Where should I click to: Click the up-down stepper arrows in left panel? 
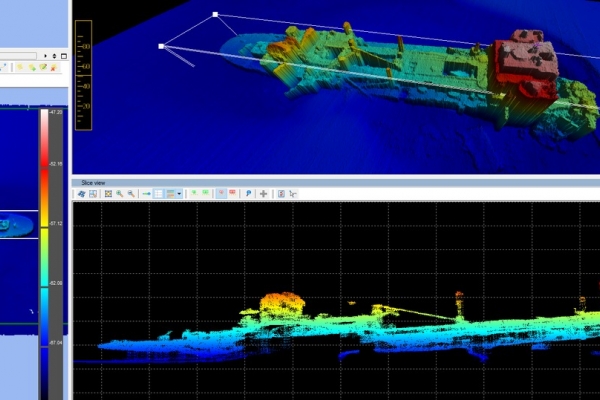coord(54,56)
